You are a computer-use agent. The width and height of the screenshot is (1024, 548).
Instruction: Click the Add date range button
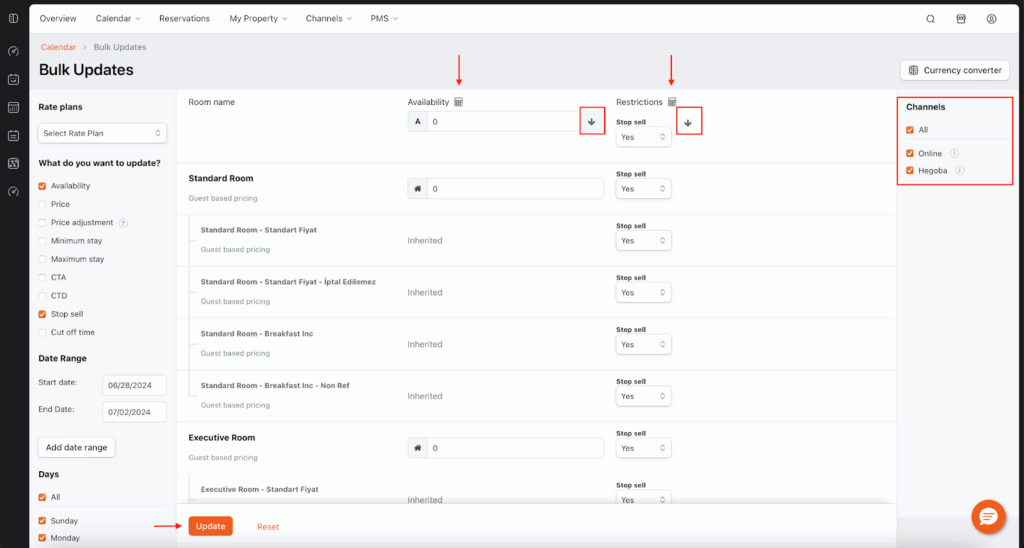click(x=76, y=447)
